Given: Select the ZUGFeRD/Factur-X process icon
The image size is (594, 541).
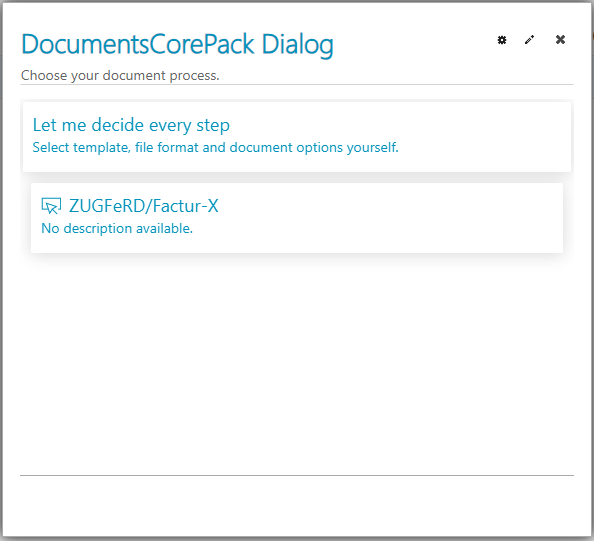Looking at the screenshot, I should tap(51, 206).
